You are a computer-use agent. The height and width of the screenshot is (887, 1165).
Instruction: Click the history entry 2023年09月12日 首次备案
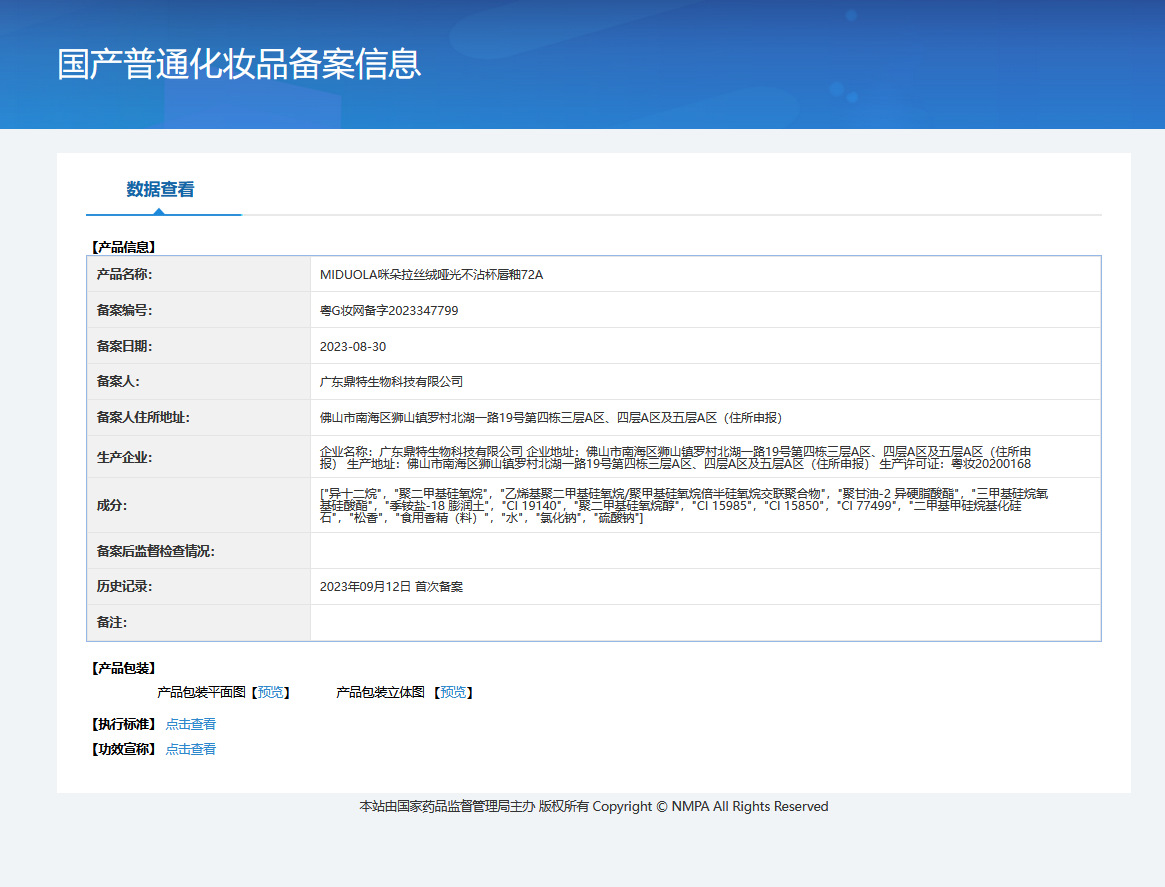392,587
